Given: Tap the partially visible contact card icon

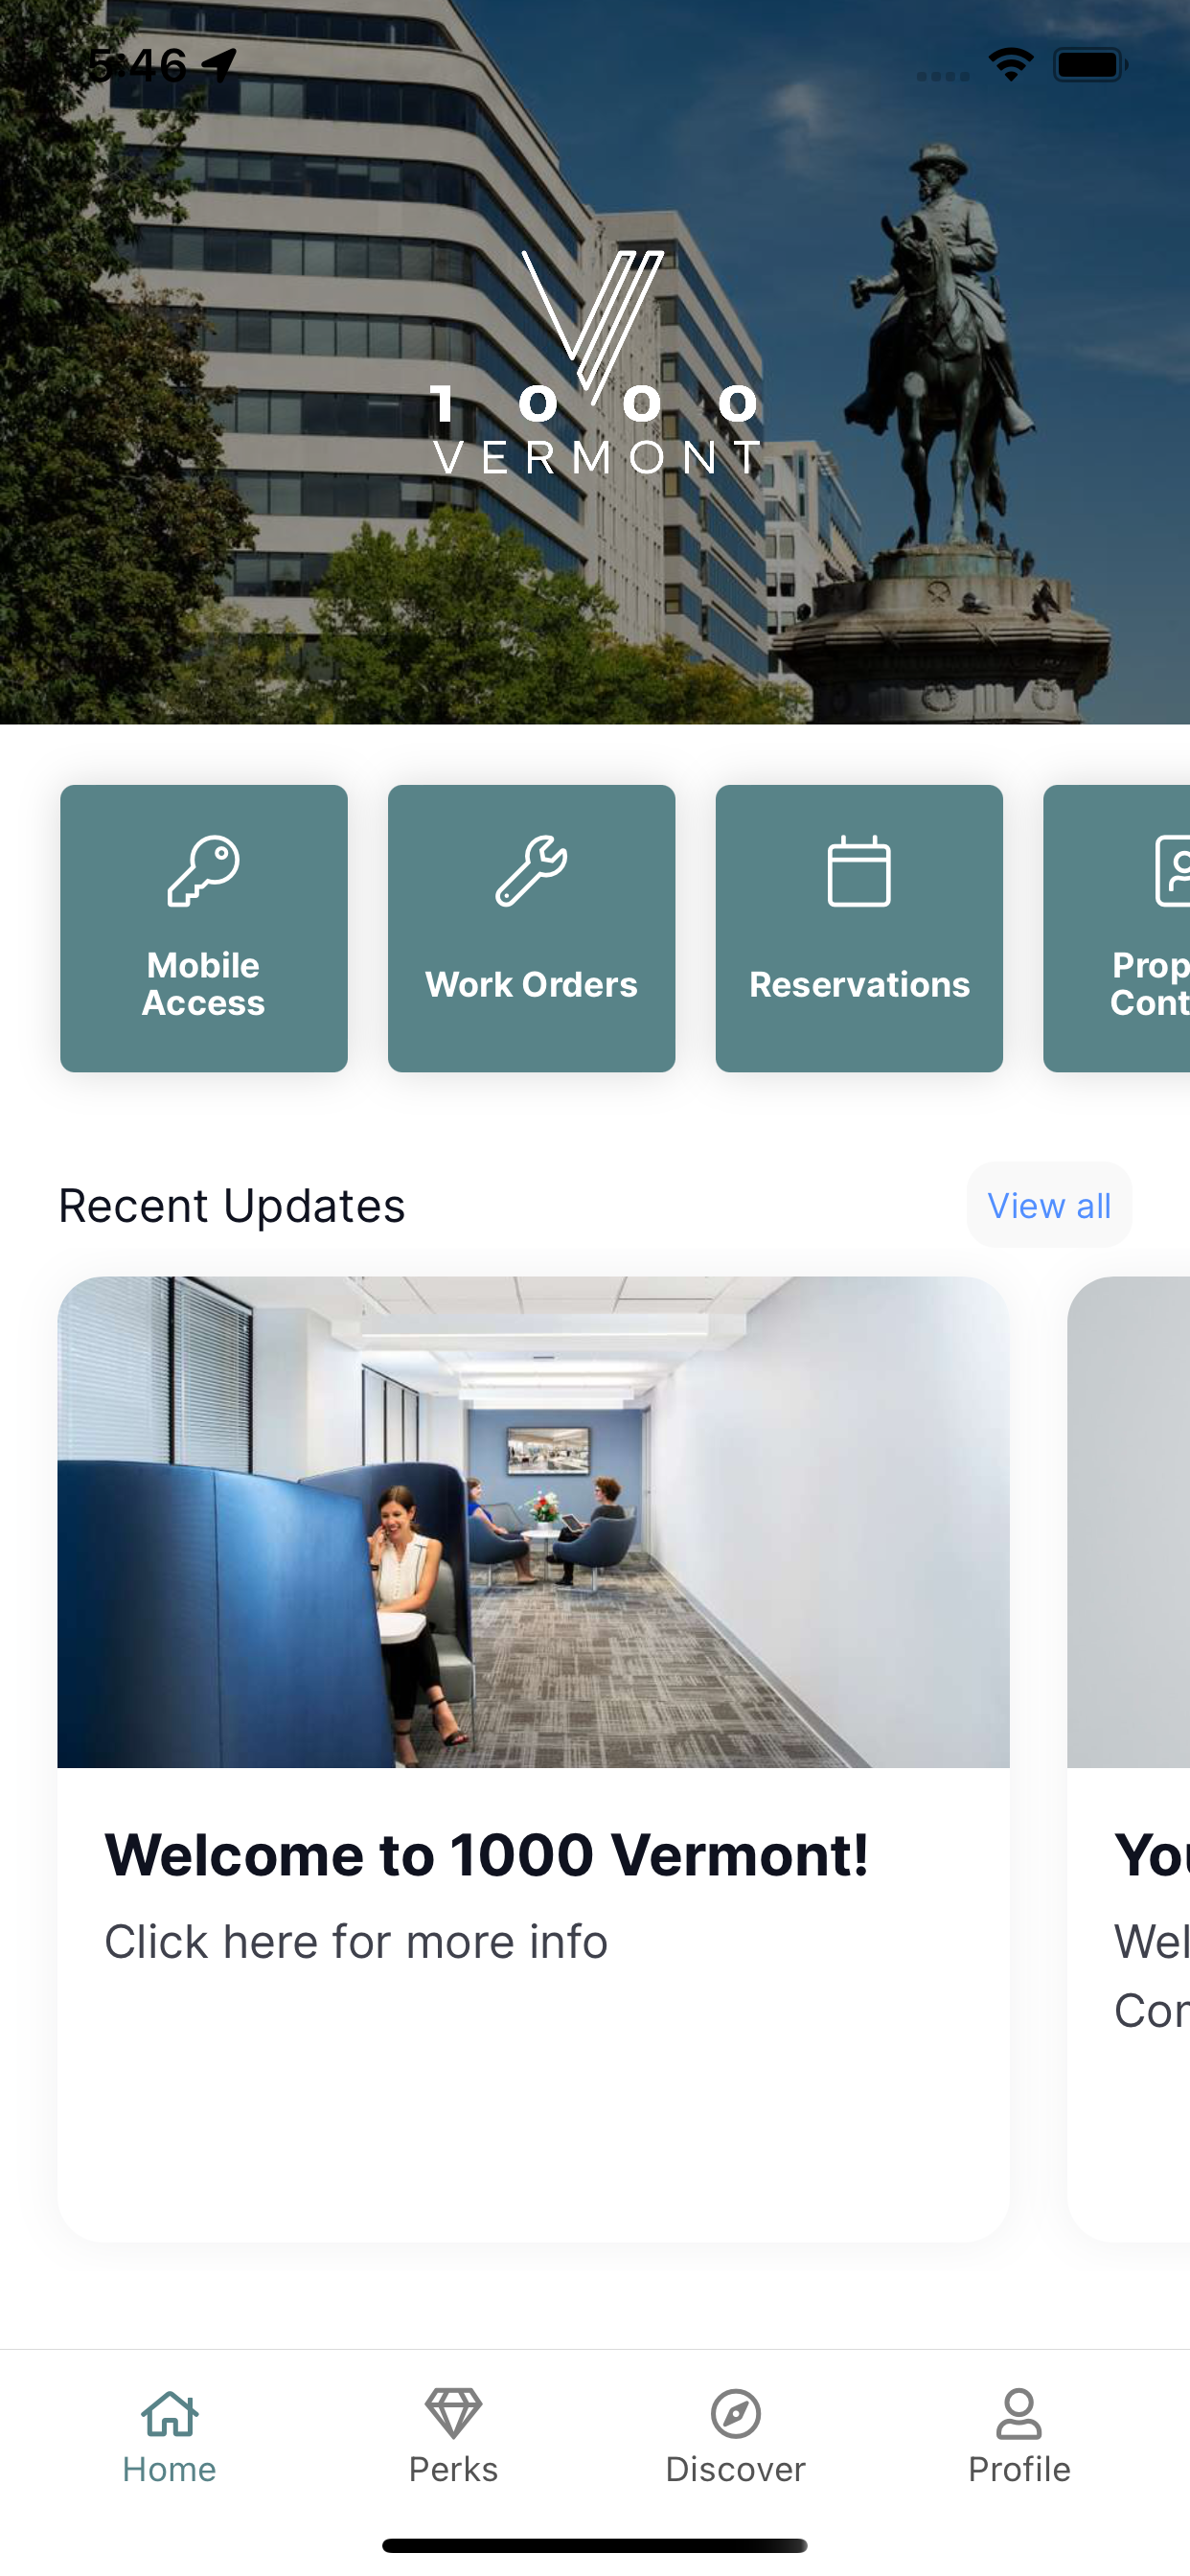Looking at the screenshot, I should click(x=1172, y=871).
